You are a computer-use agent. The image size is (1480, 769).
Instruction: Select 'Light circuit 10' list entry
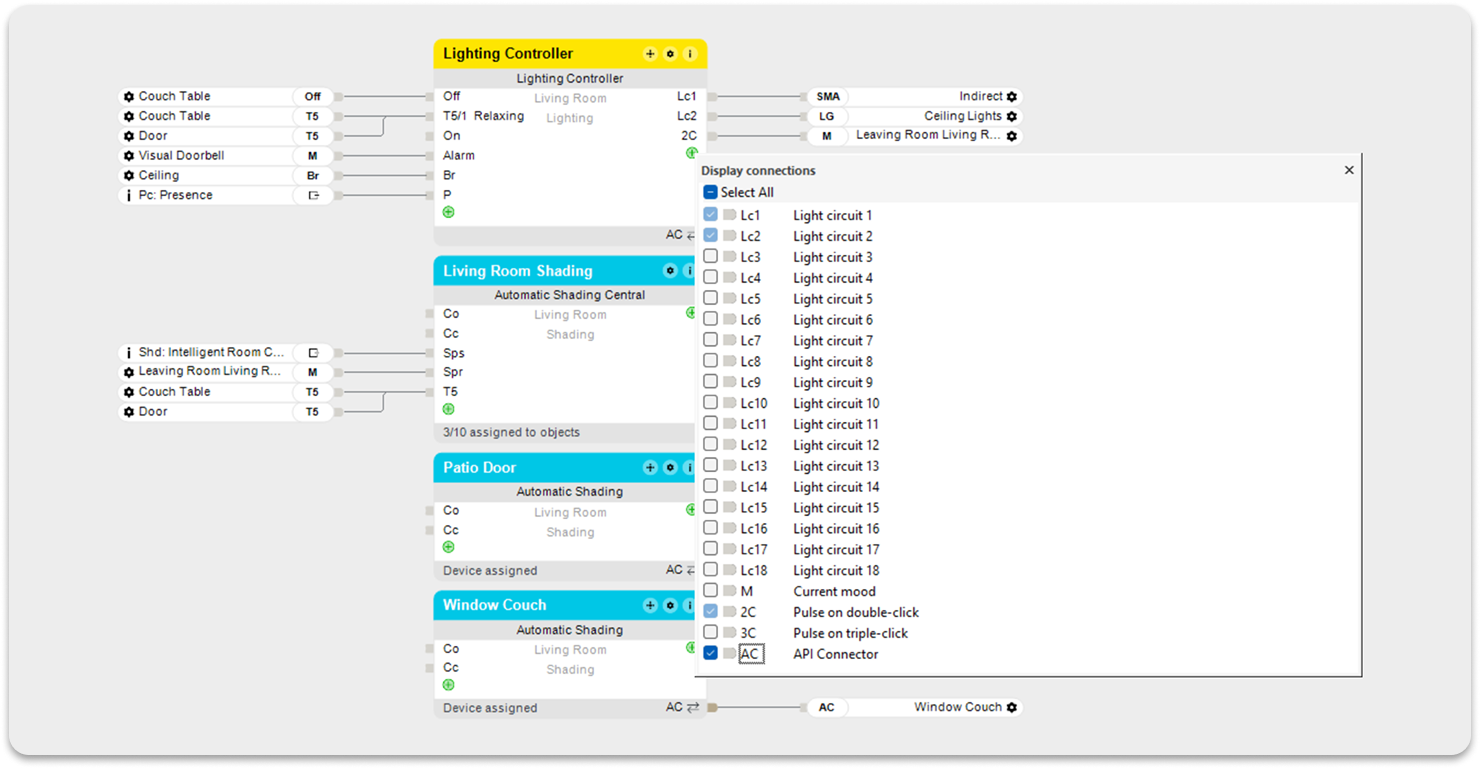(x=836, y=404)
